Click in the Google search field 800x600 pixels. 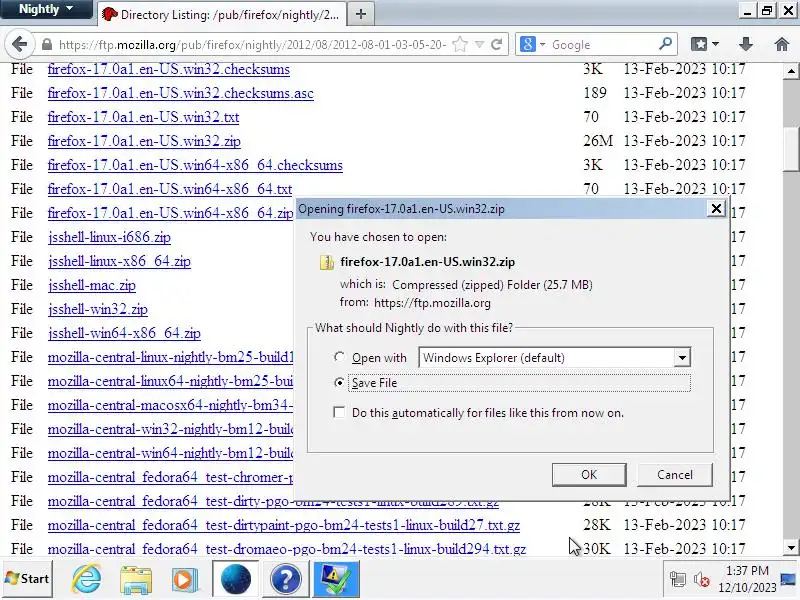(602, 45)
